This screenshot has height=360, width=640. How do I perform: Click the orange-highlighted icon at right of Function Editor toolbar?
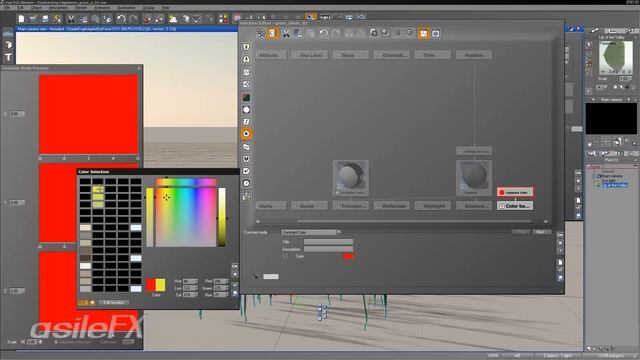(423, 33)
